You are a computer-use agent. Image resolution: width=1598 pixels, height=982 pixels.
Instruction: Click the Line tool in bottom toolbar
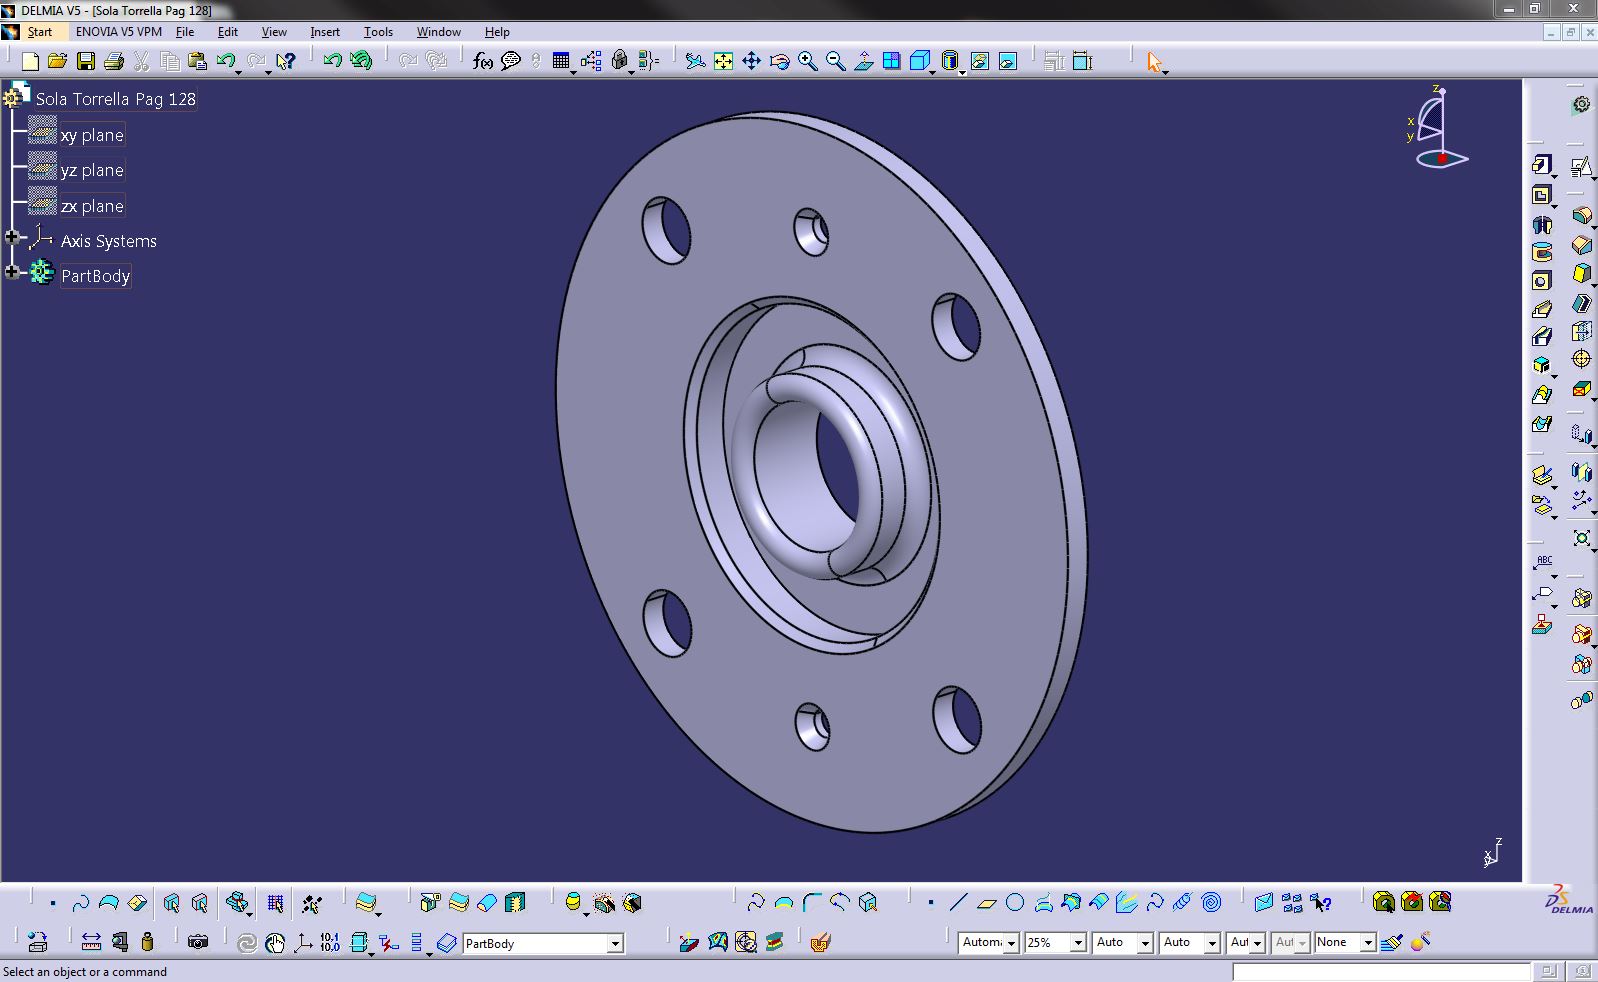(959, 903)
